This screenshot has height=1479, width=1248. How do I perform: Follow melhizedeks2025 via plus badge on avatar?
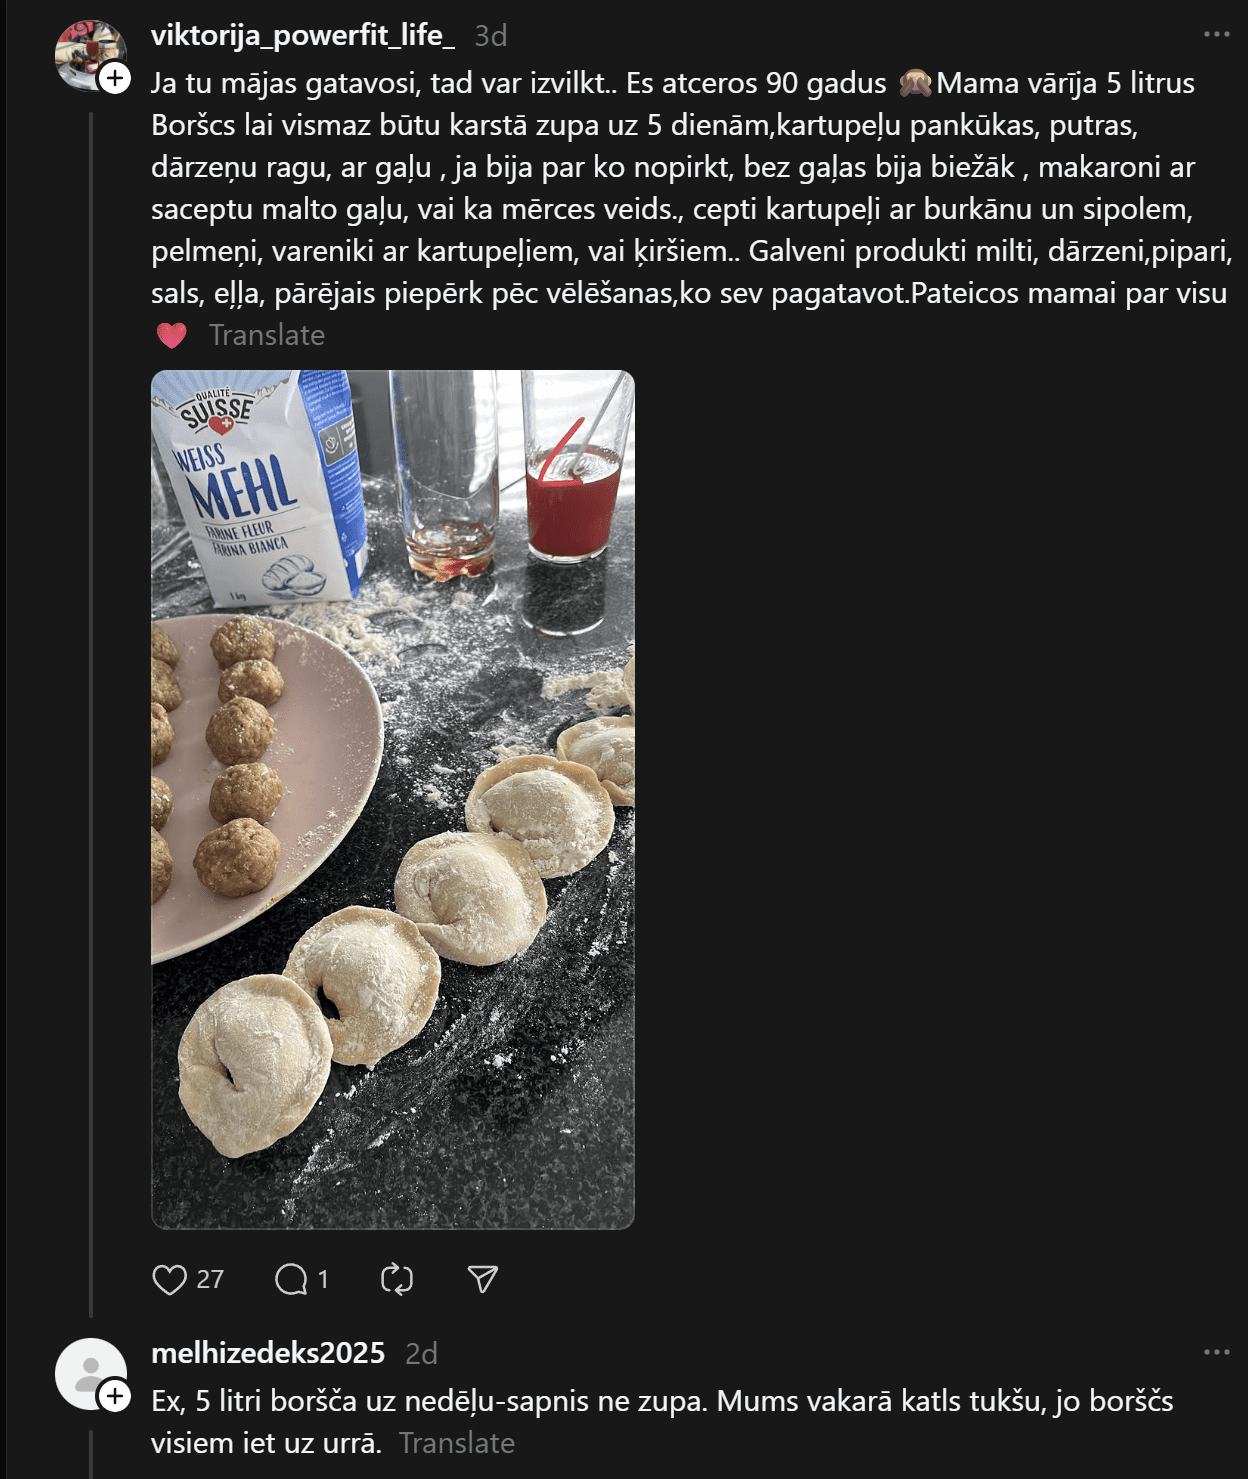(115, 1396)
